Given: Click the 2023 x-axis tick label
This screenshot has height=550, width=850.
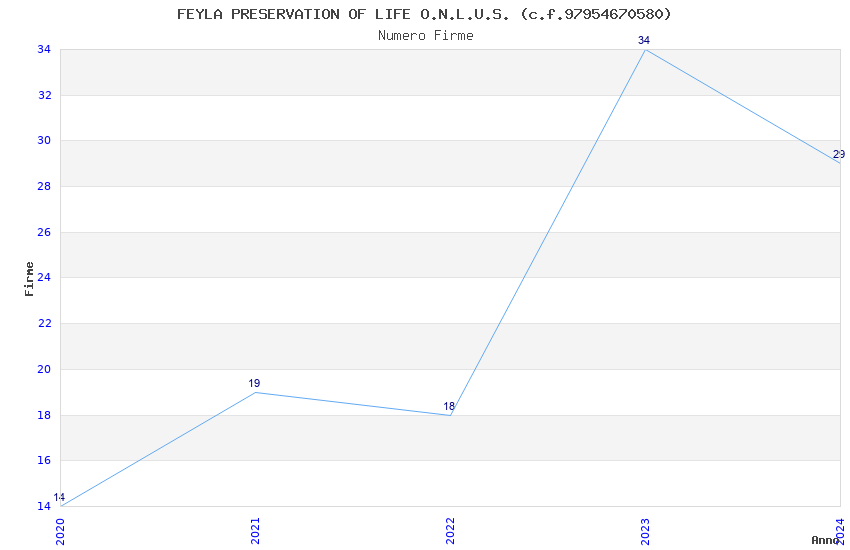Looking at the screenshot, I should pyautogui.click(x=645, y=531).
